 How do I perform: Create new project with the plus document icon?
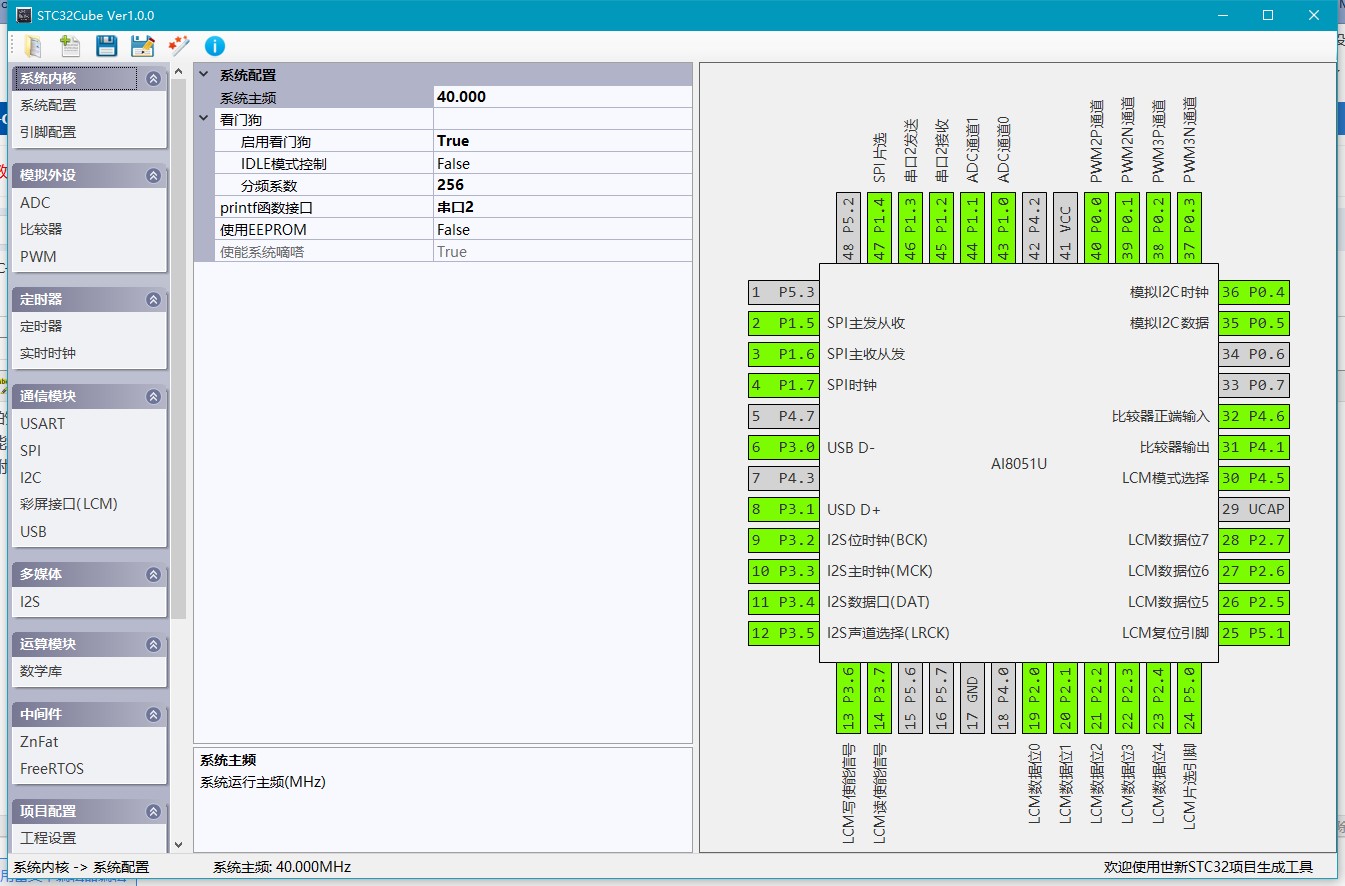[x=70, y=46]
